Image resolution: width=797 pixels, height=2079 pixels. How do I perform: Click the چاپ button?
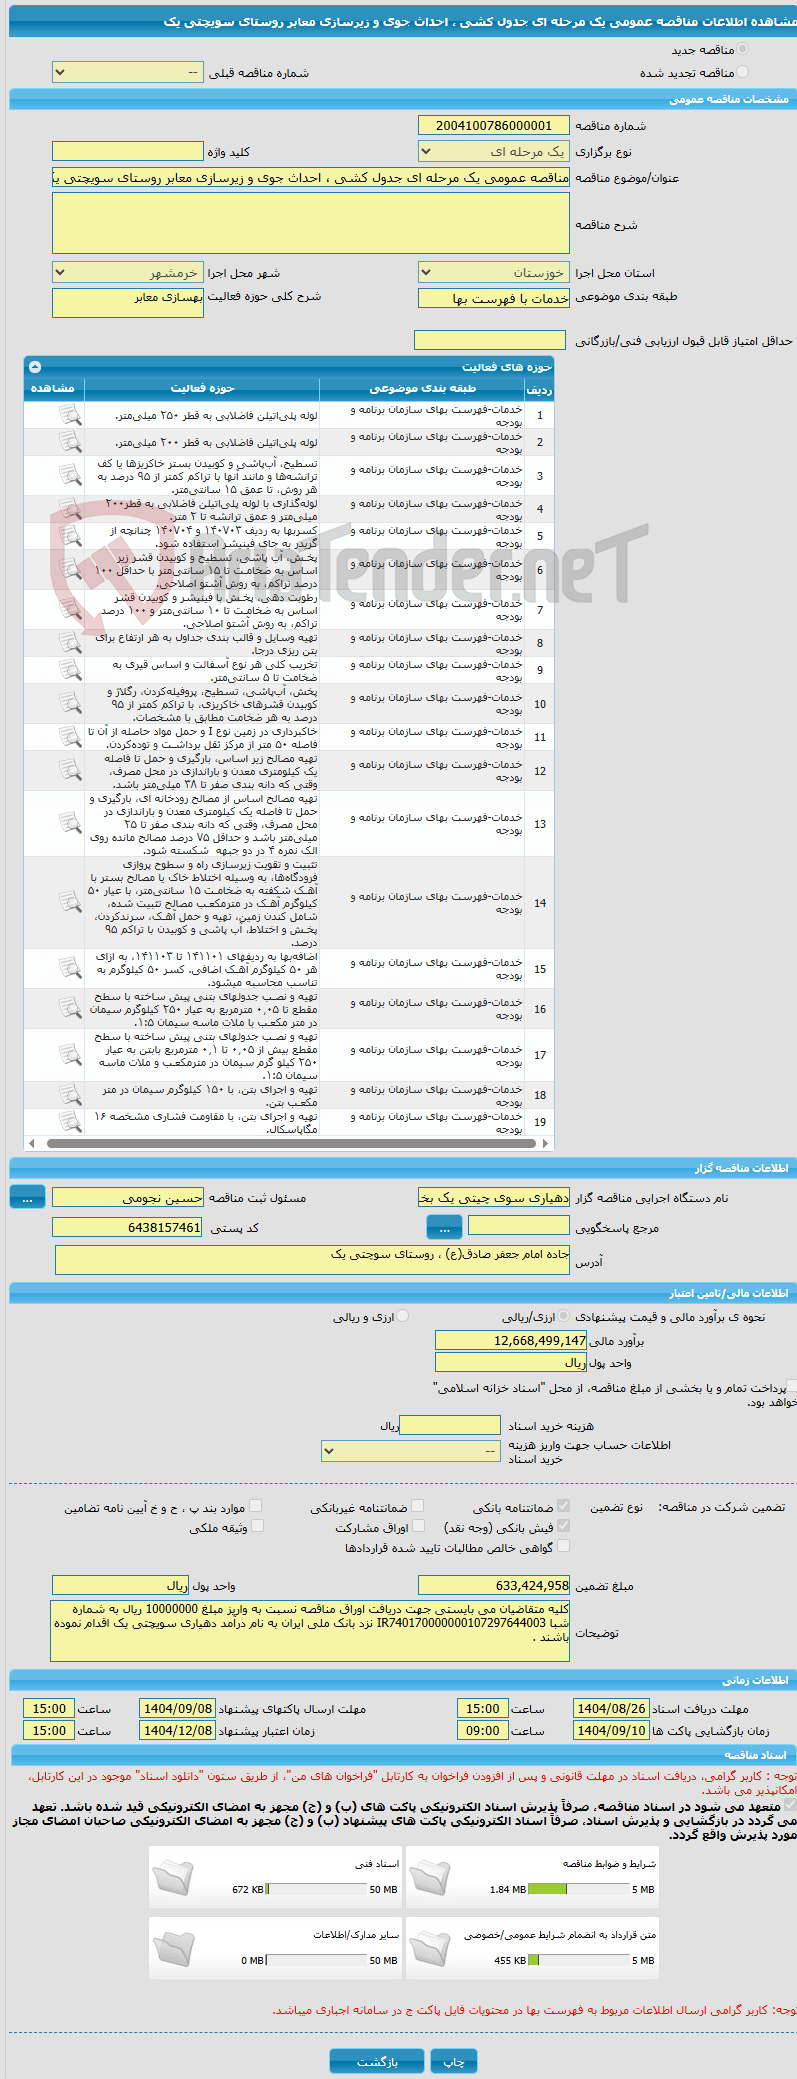pos(454,2061)
